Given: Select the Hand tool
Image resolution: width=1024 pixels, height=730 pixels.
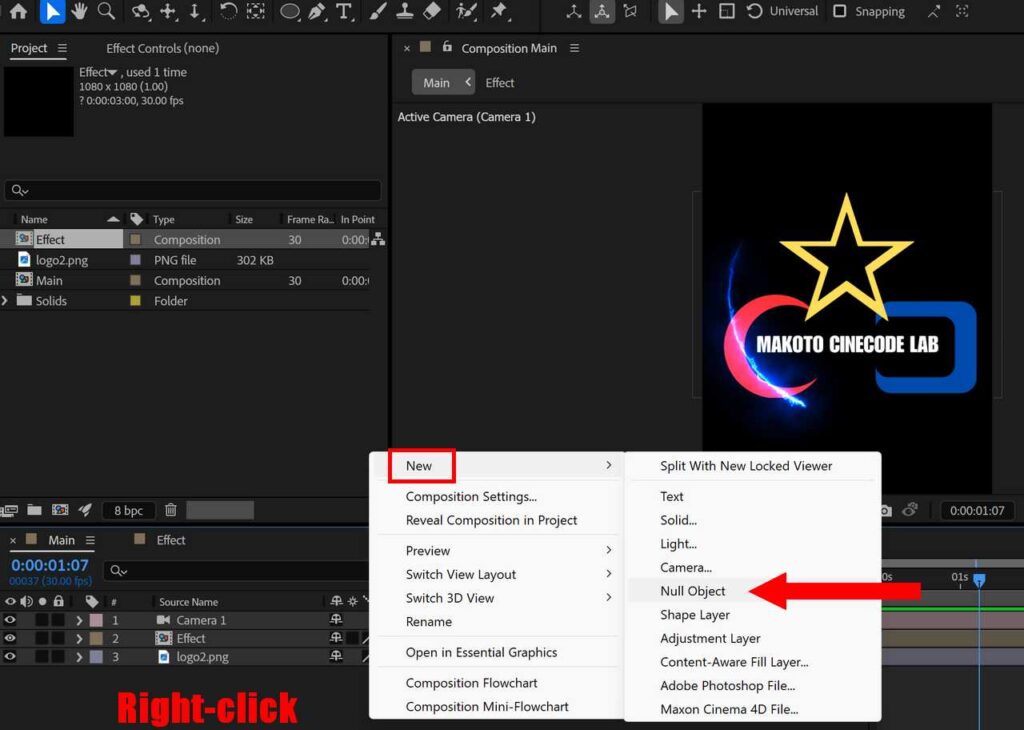Looking at the screenshot, I should point(80,11).
